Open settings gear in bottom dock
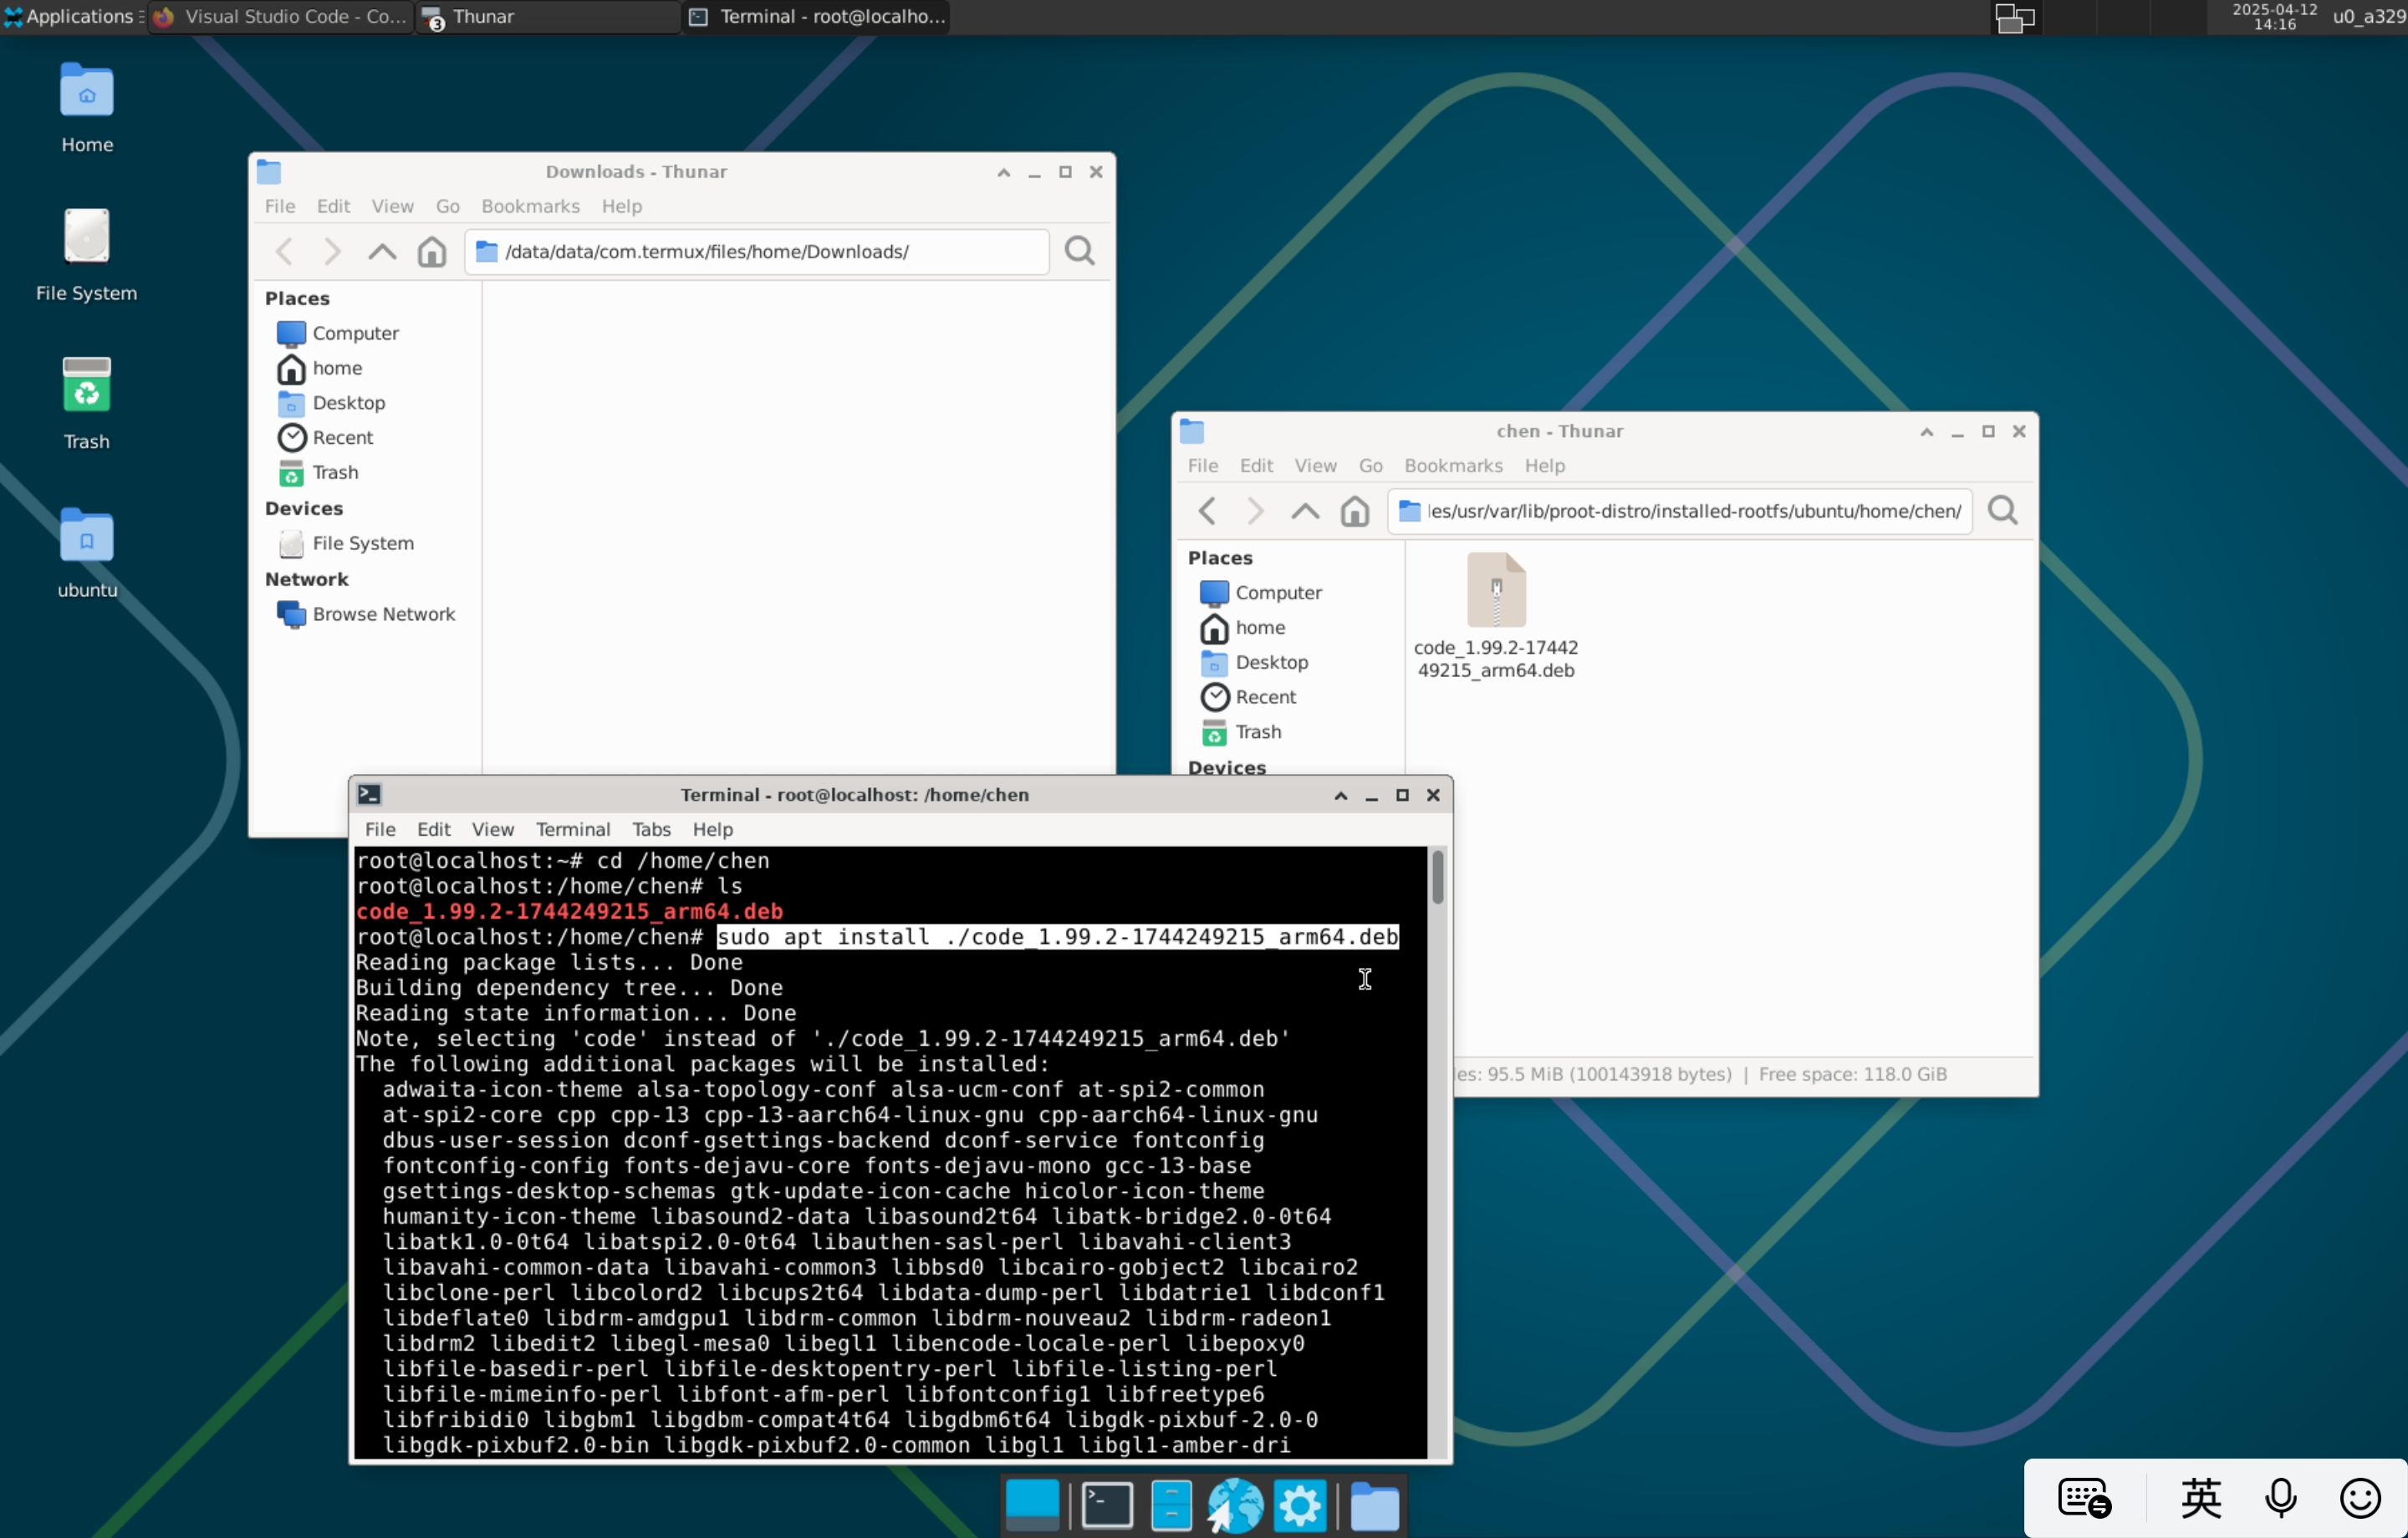Image resolution: width=2408 pixels, height=1538 pixels. coord(1300,1505)
